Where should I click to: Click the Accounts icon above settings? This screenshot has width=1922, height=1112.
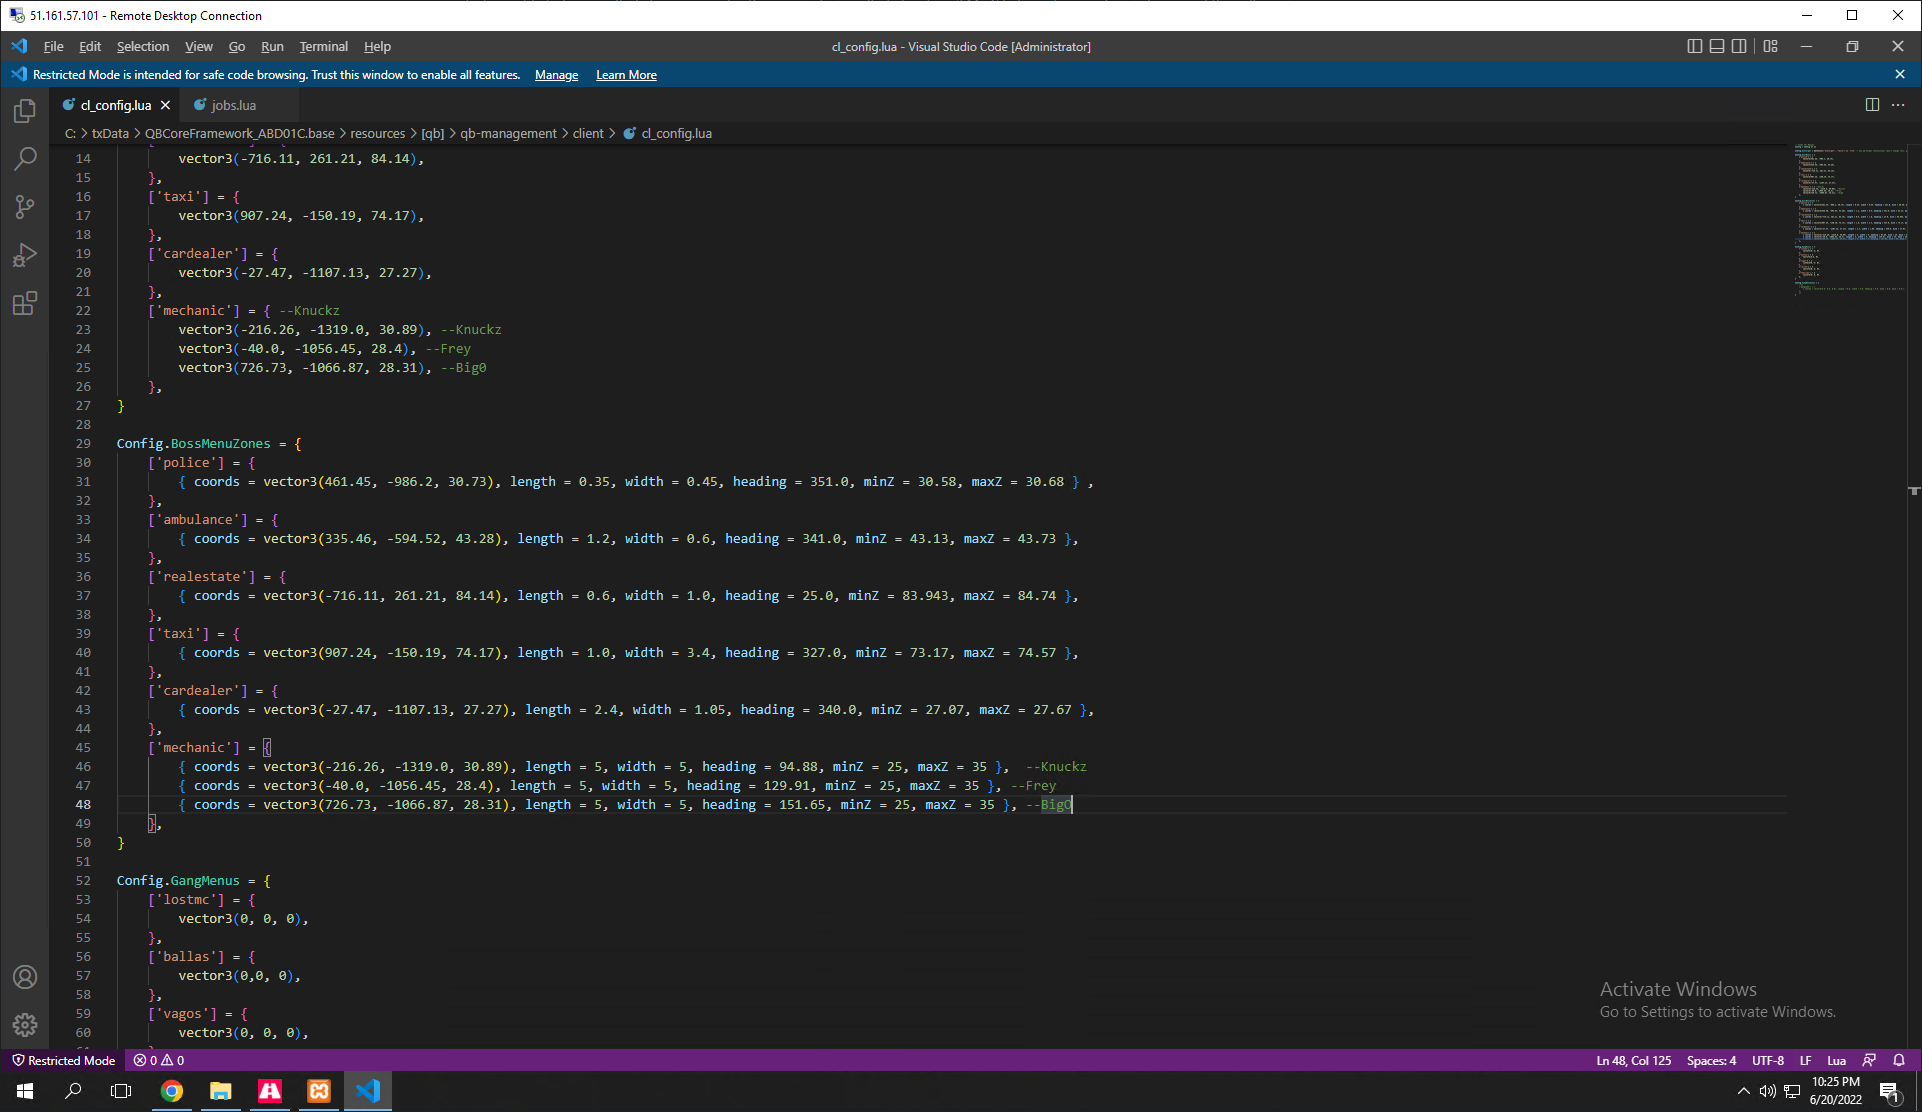[24, 977]
